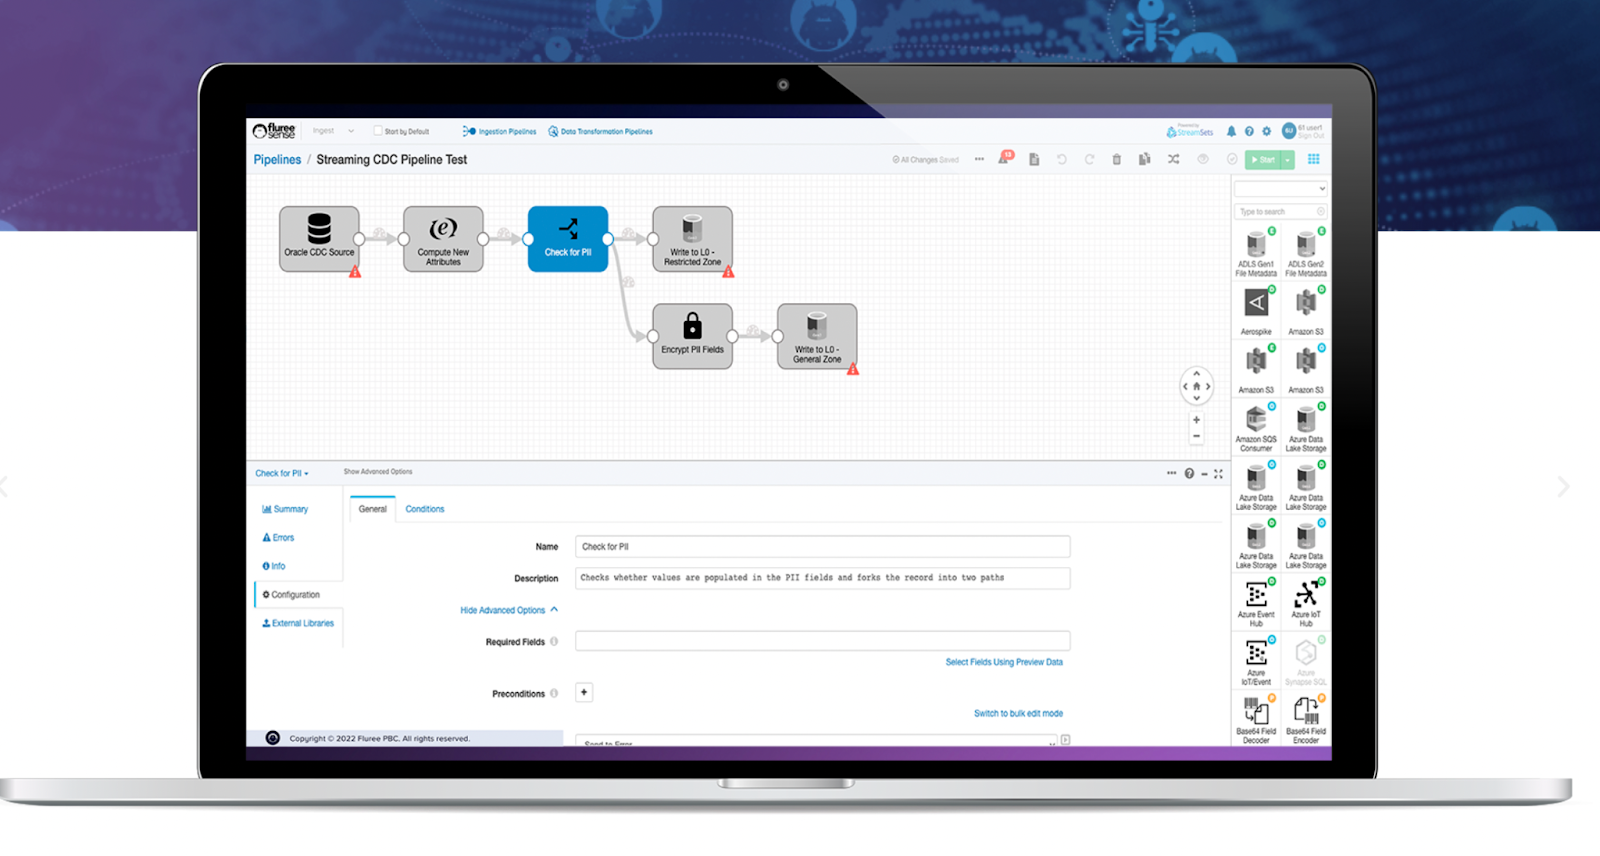Image resolution: width=1600 pixels, height=856 pixels.
Task: Open the notifications bell in the header
Action: [x=1231, y=131]
